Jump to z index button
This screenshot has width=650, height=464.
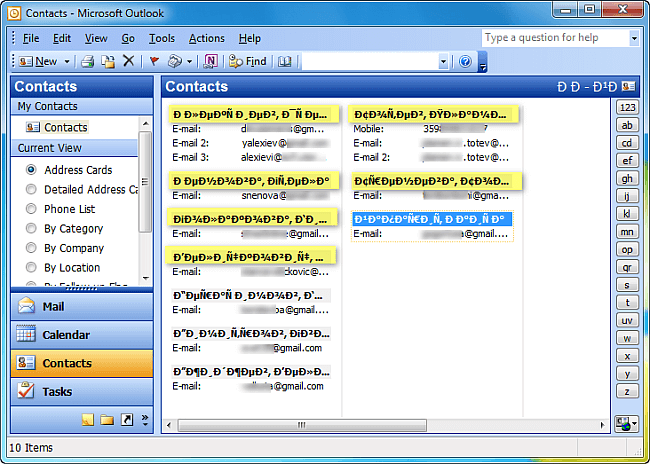(627, 391)
